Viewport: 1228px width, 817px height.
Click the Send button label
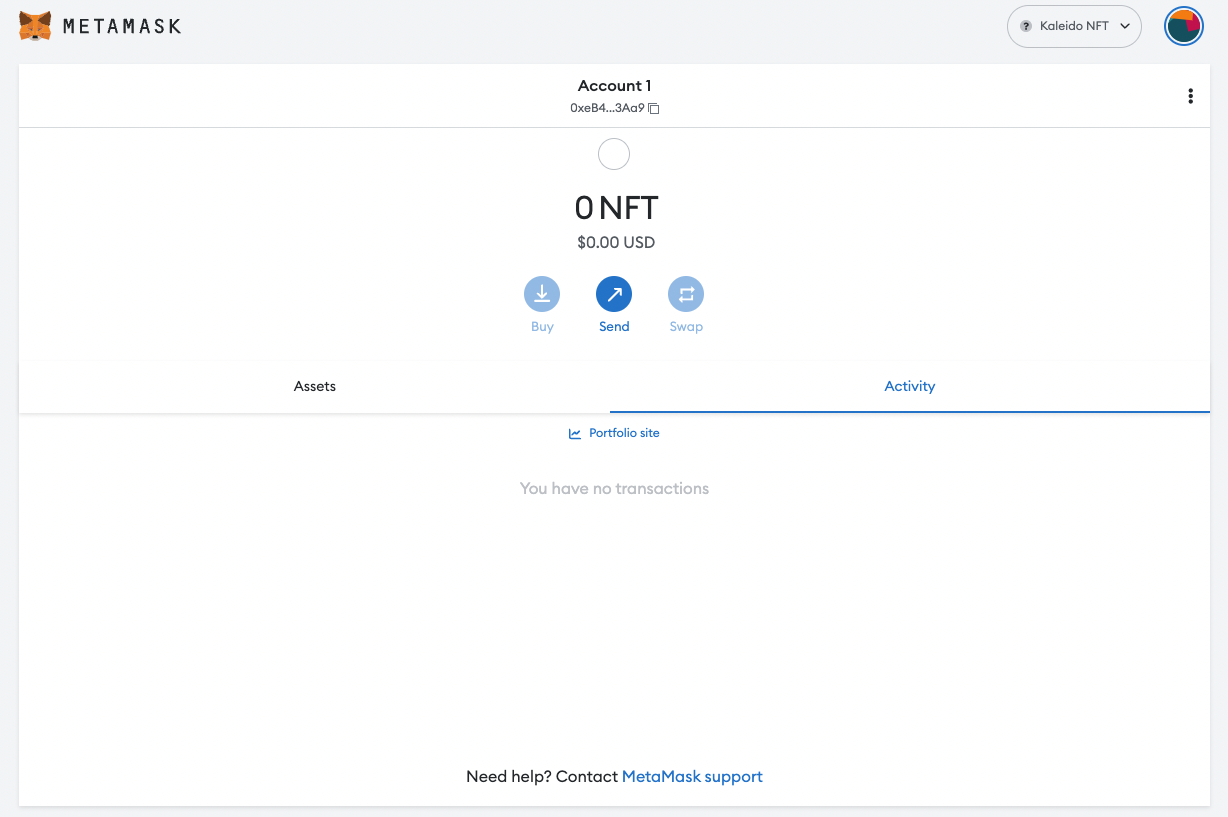pyautogui.click(x=614, y=326)
